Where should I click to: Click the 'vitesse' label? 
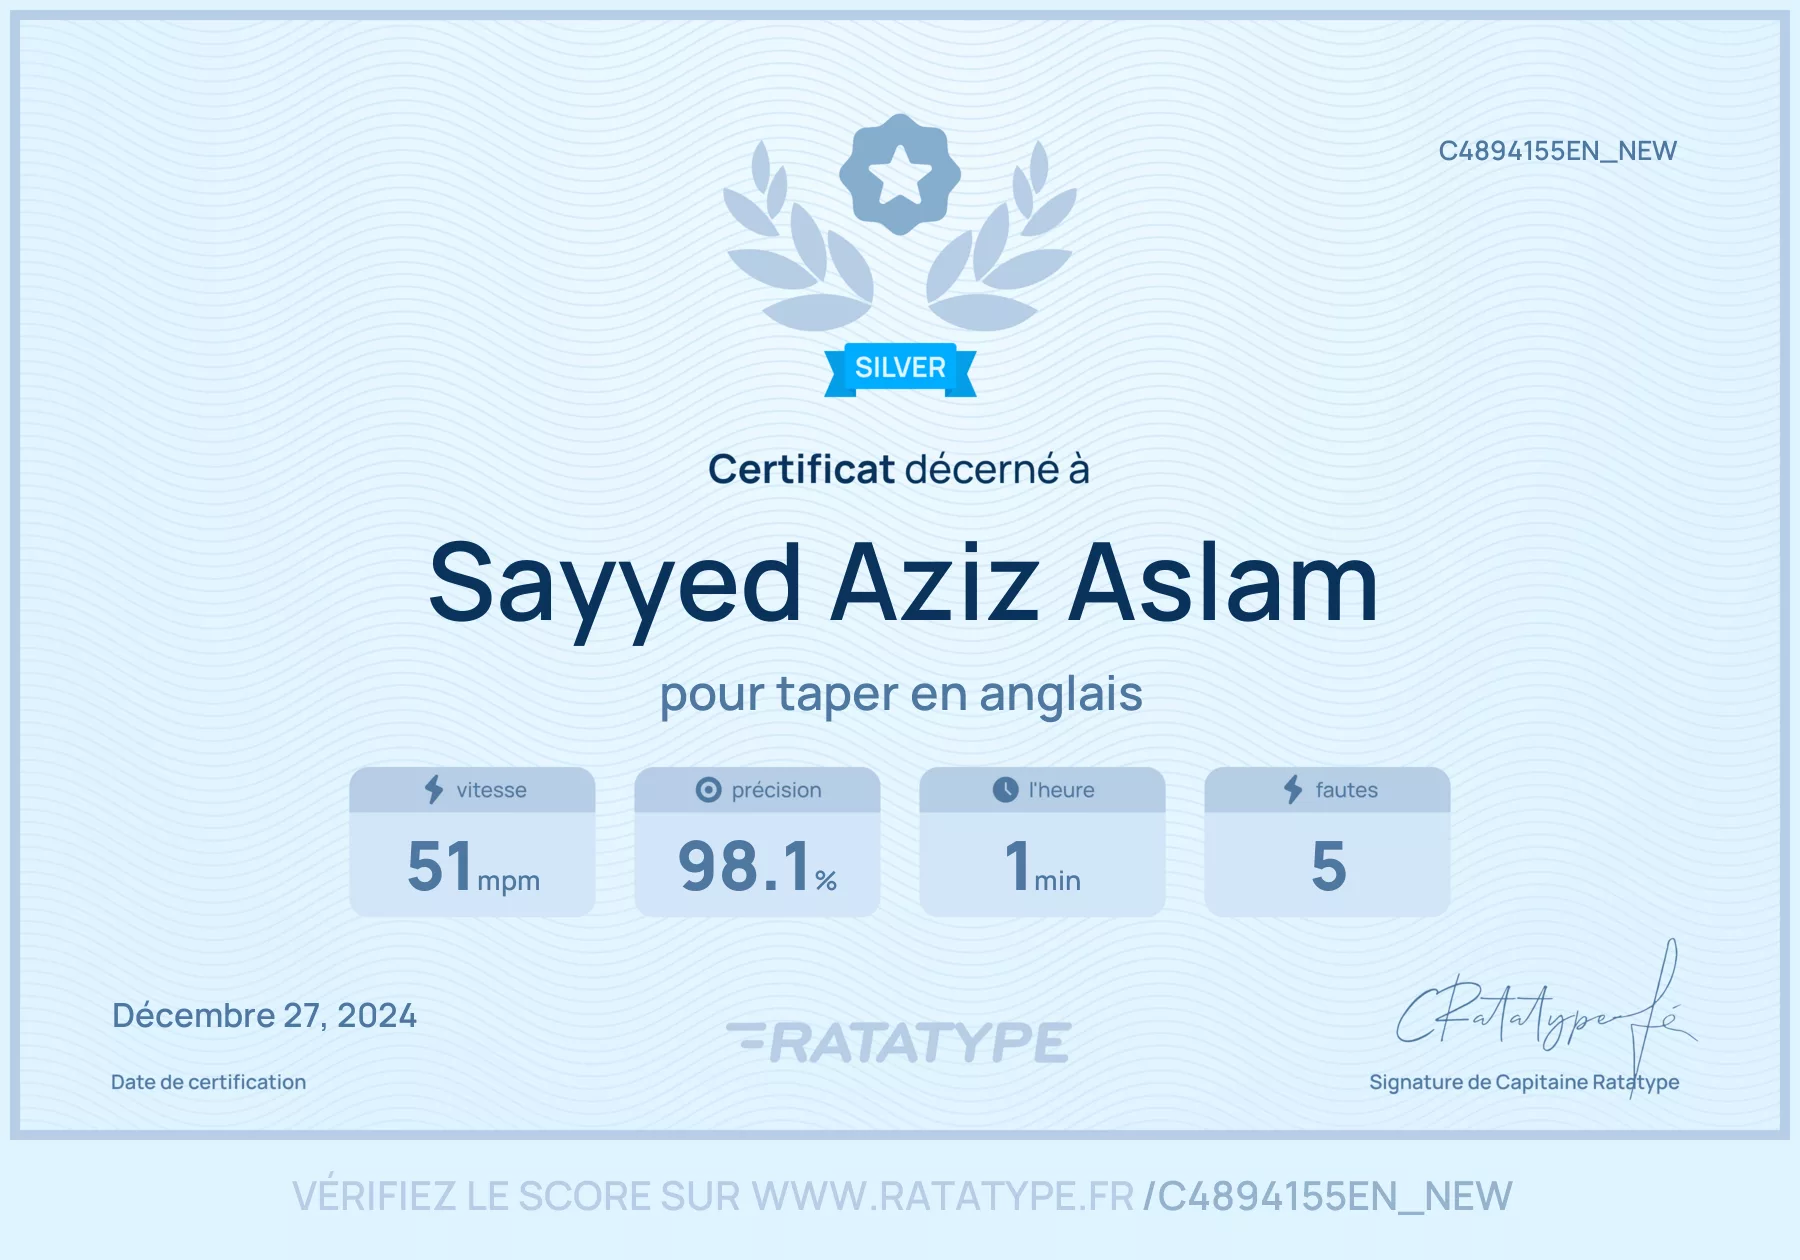[x=491, y=790]
